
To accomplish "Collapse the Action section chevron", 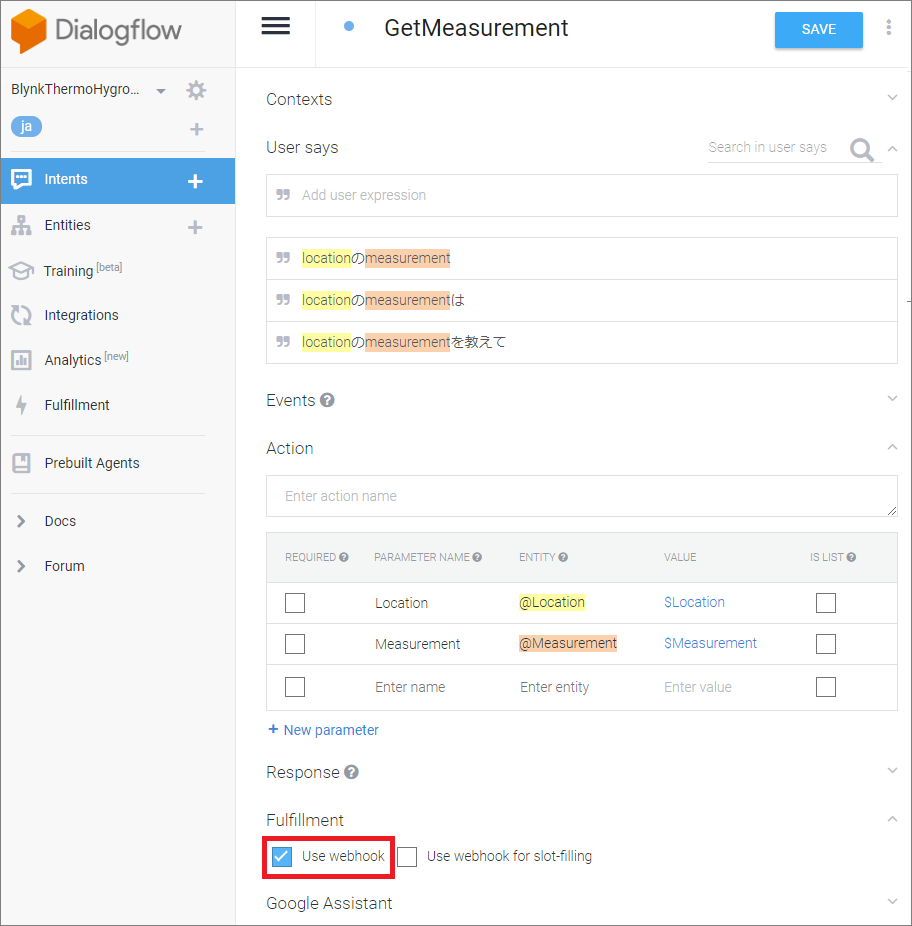I will coord(893,447).
